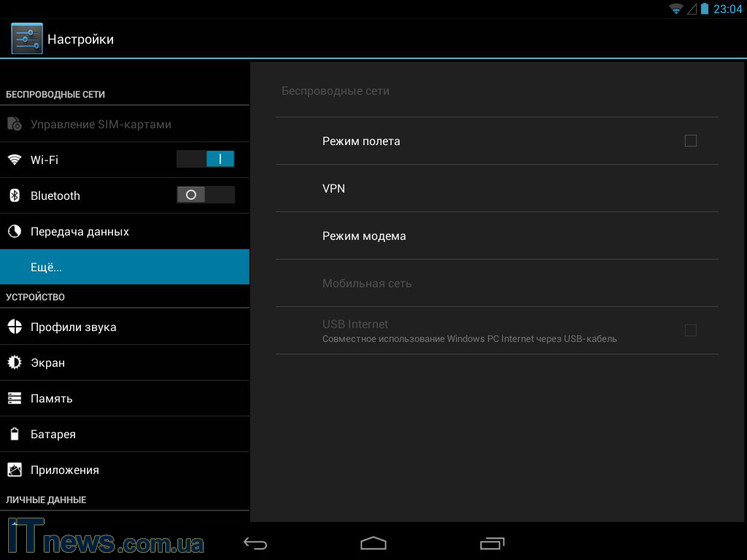Viewport: 747px width, 560px height.
Task: Tap the clock in status bar
Action: pos(727,9)
